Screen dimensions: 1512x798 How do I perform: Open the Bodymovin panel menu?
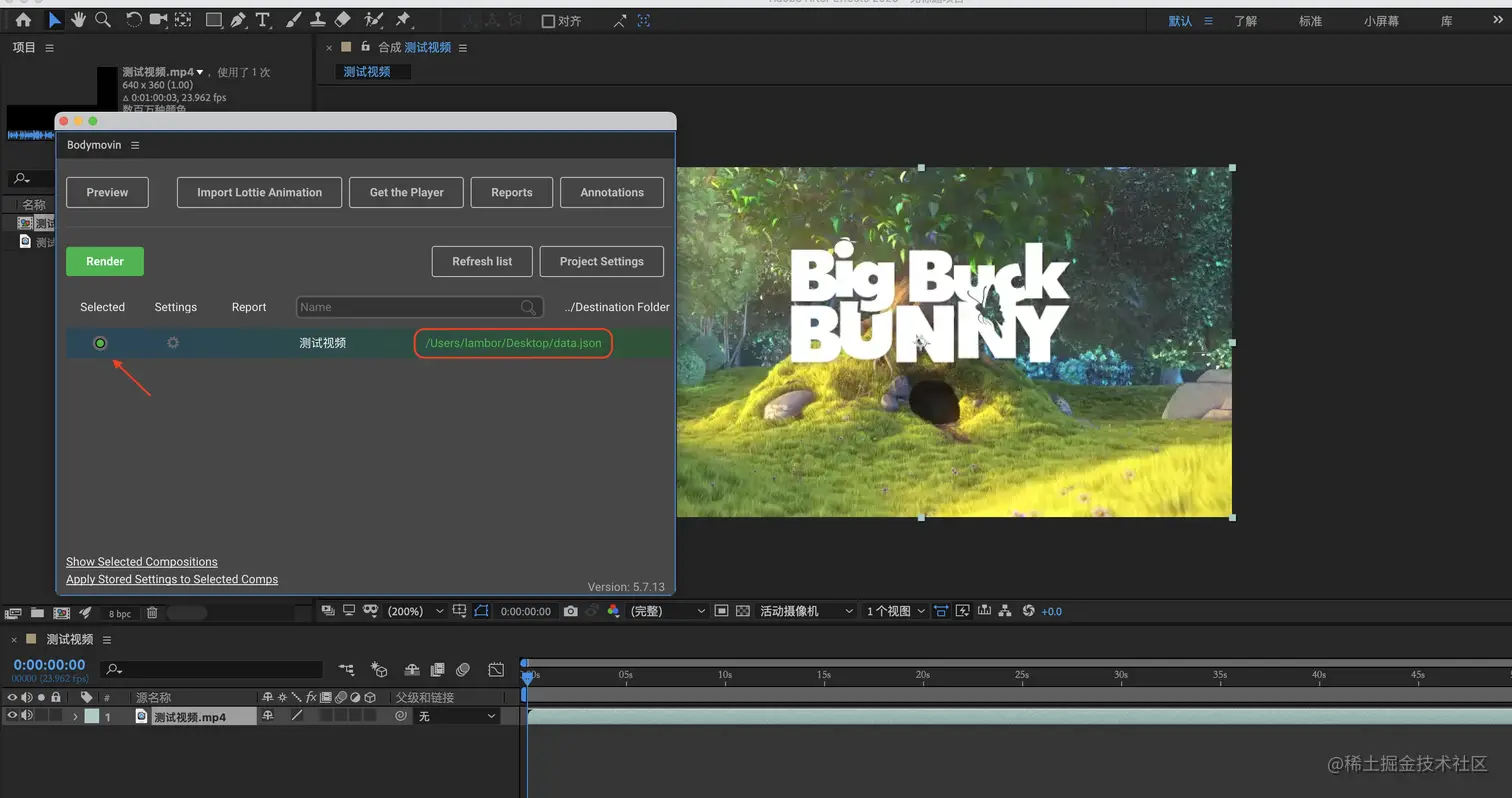135,145
